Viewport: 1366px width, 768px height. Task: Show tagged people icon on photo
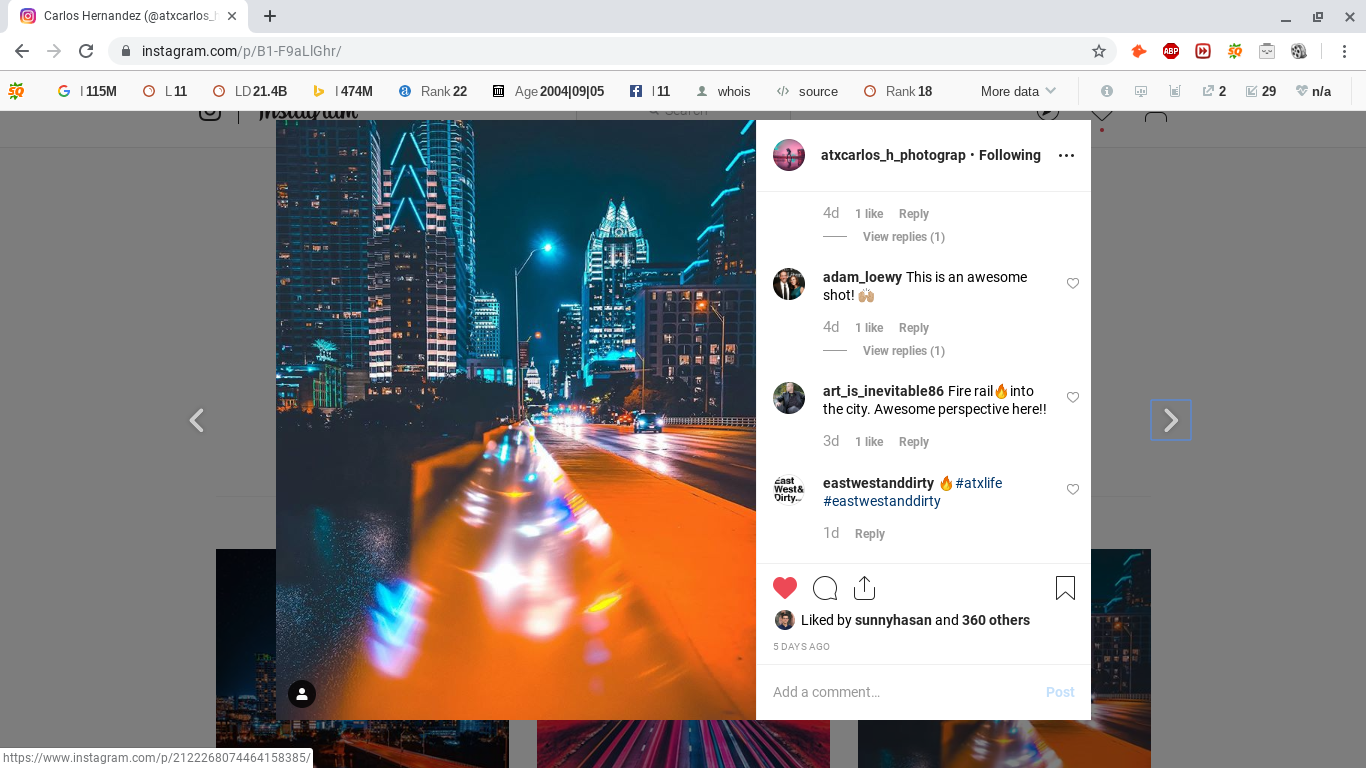(302, 694)
